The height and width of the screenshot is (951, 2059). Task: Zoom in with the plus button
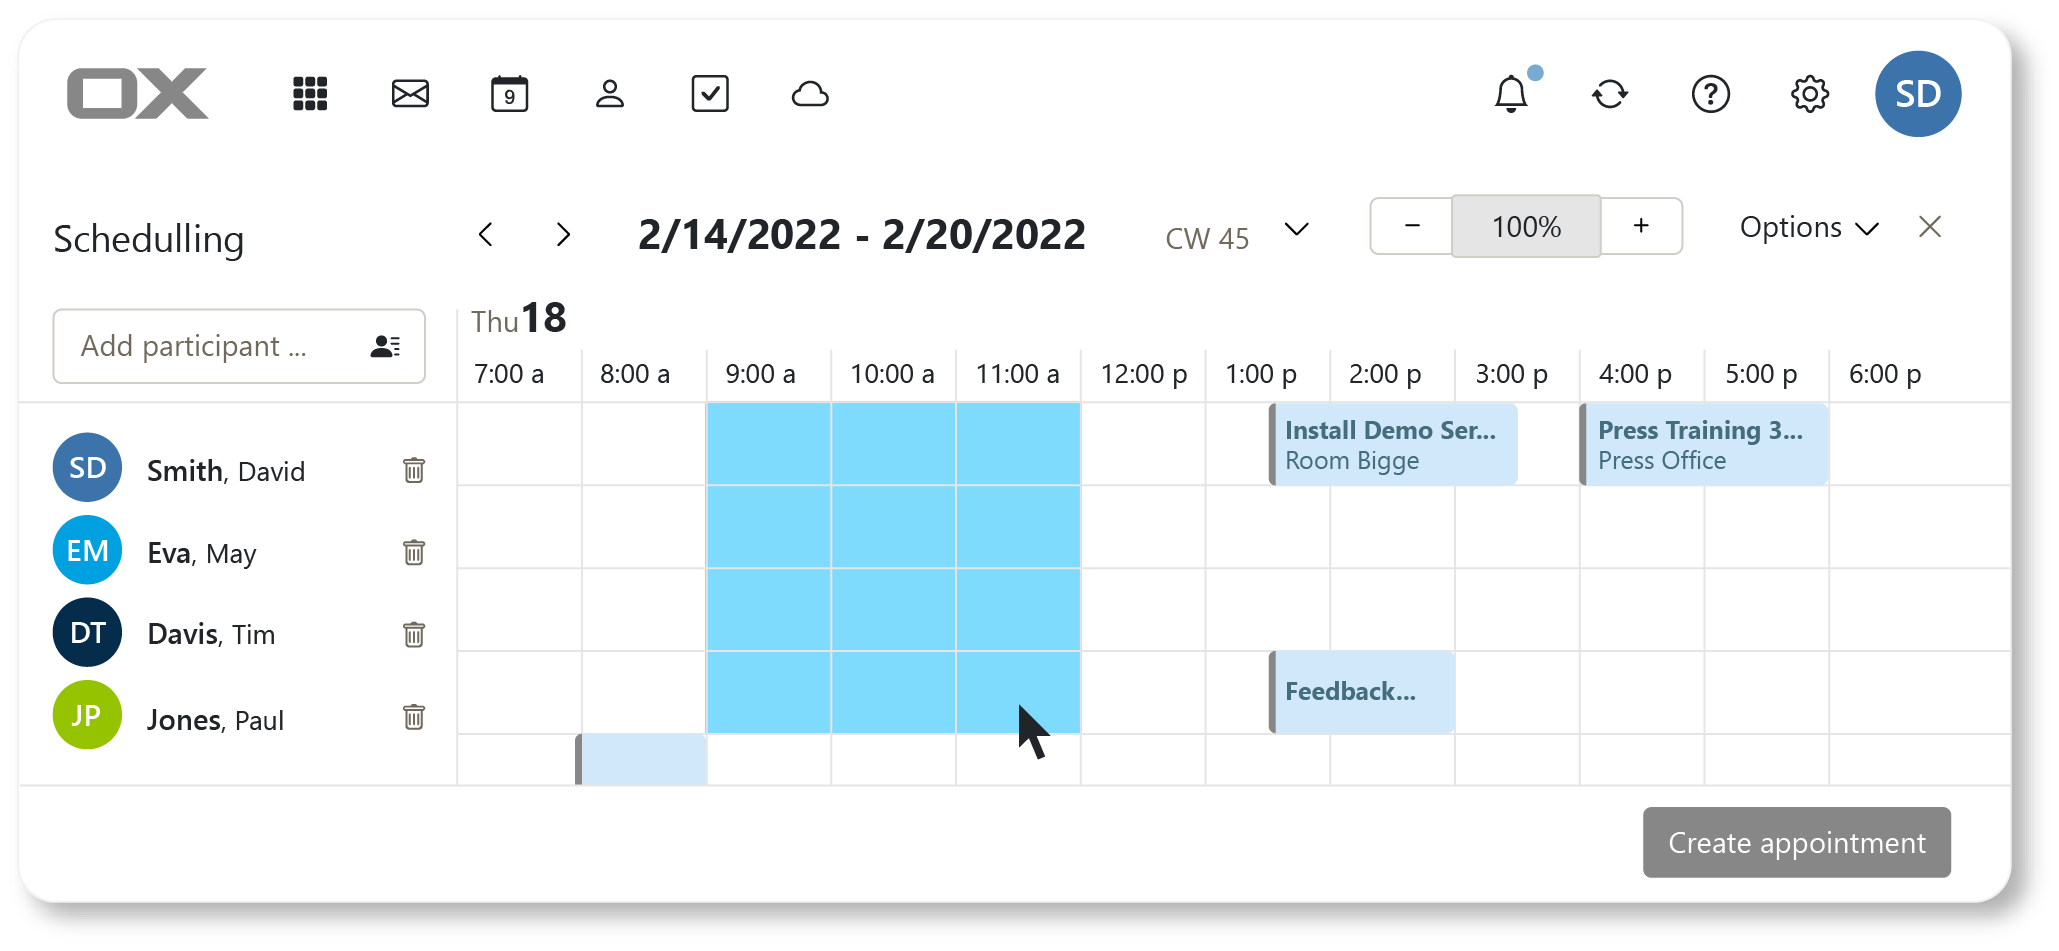[x=1641, y=226]
